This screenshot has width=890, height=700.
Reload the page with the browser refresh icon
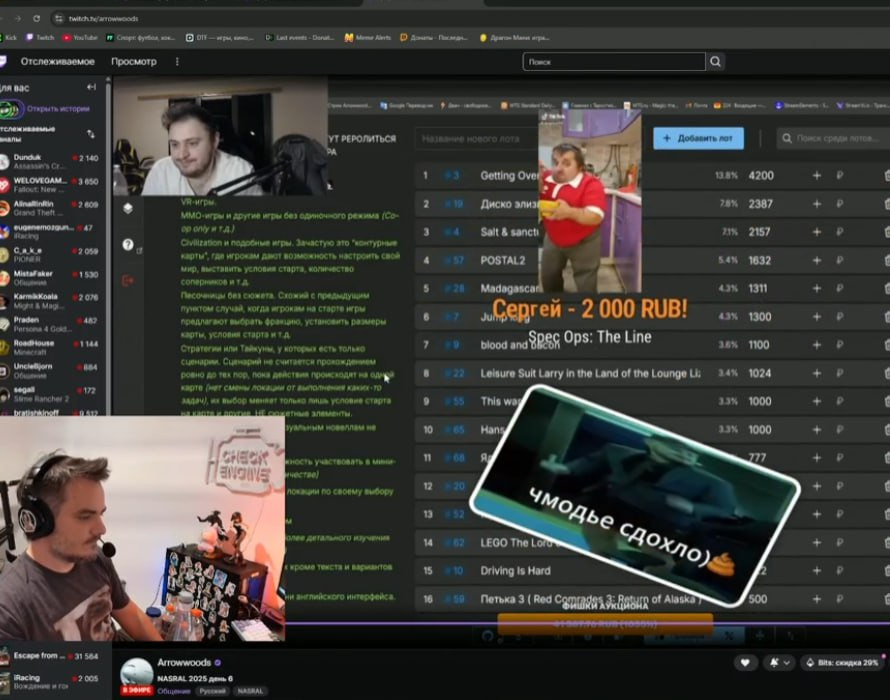click(x=36, y=18)
